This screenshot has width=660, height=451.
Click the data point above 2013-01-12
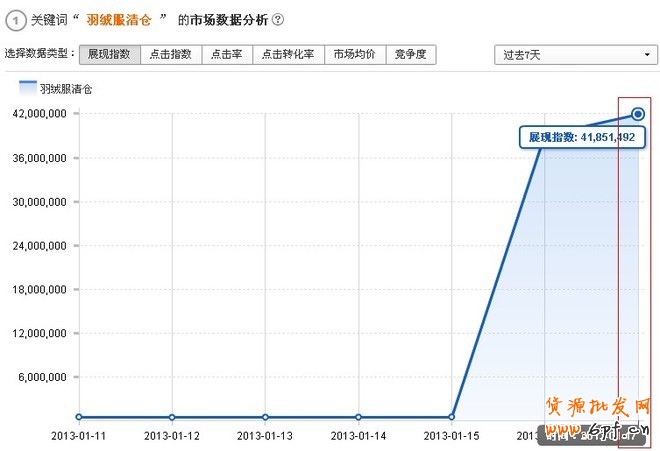click(x=172, y=417)
